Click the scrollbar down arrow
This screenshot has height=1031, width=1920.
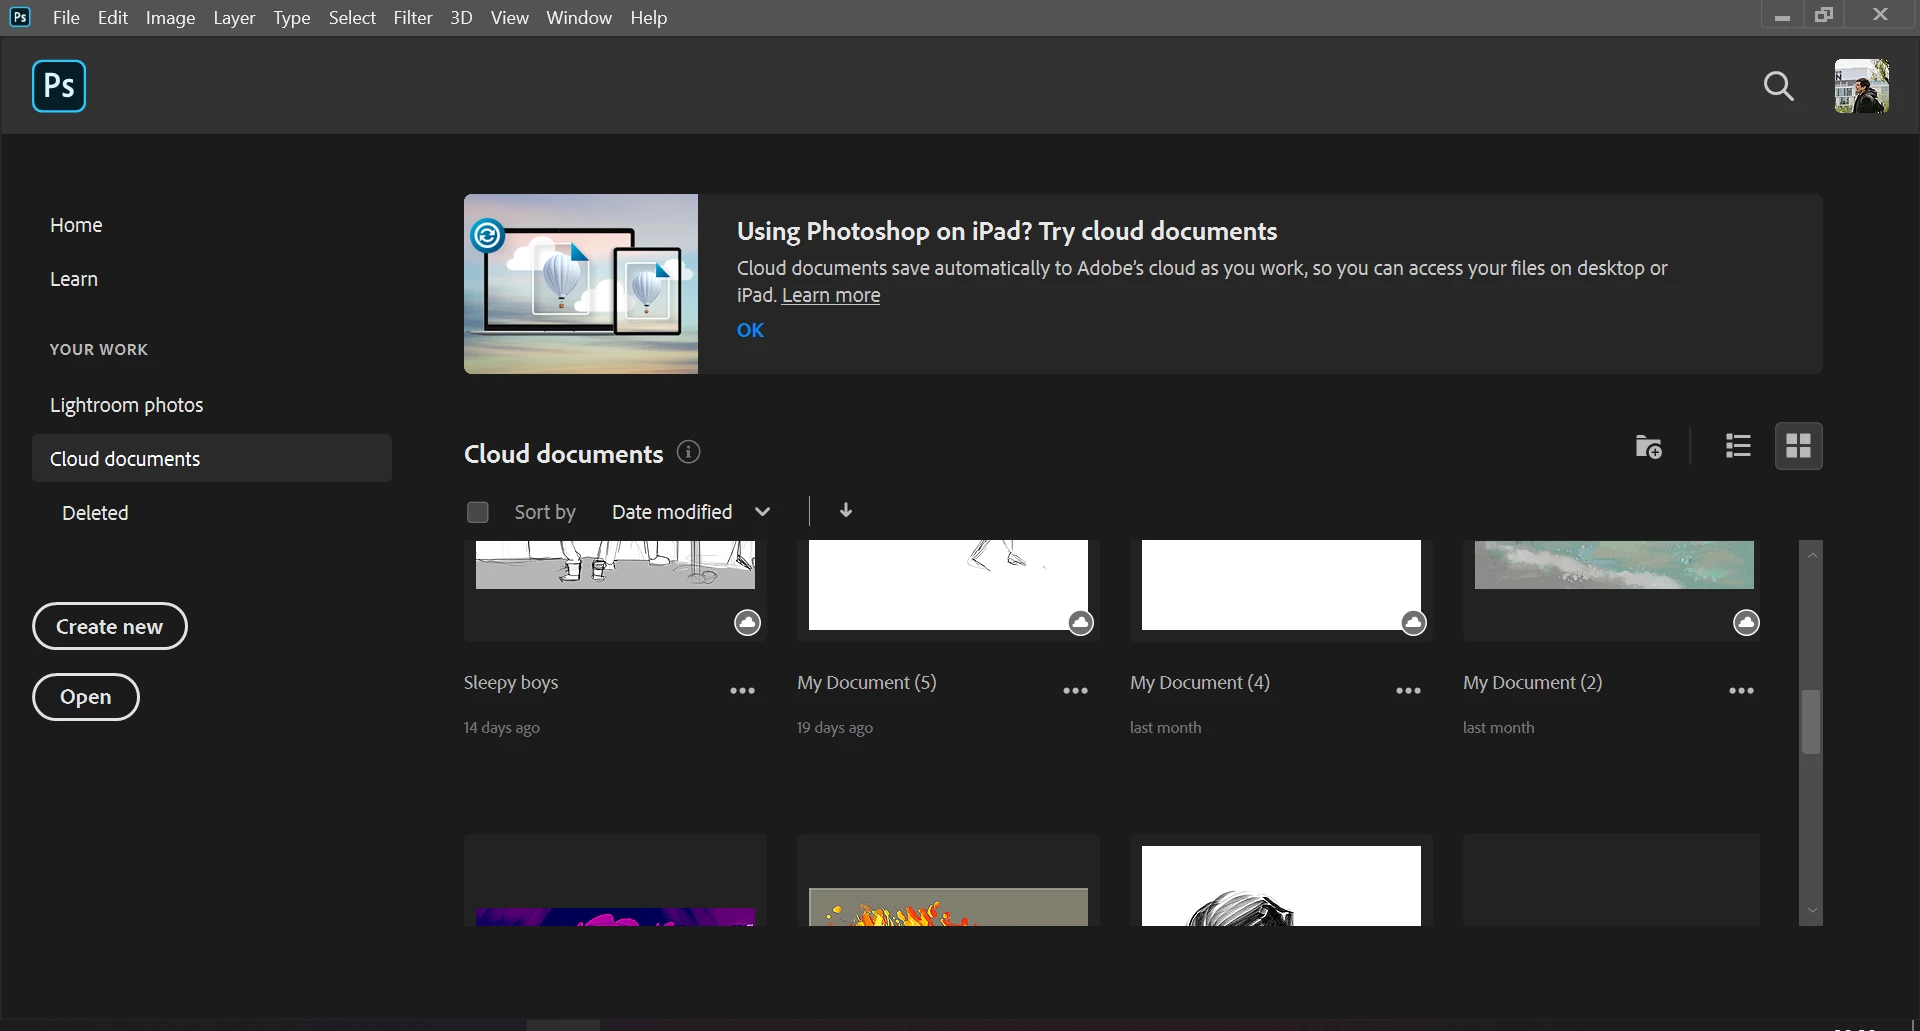1811,911
